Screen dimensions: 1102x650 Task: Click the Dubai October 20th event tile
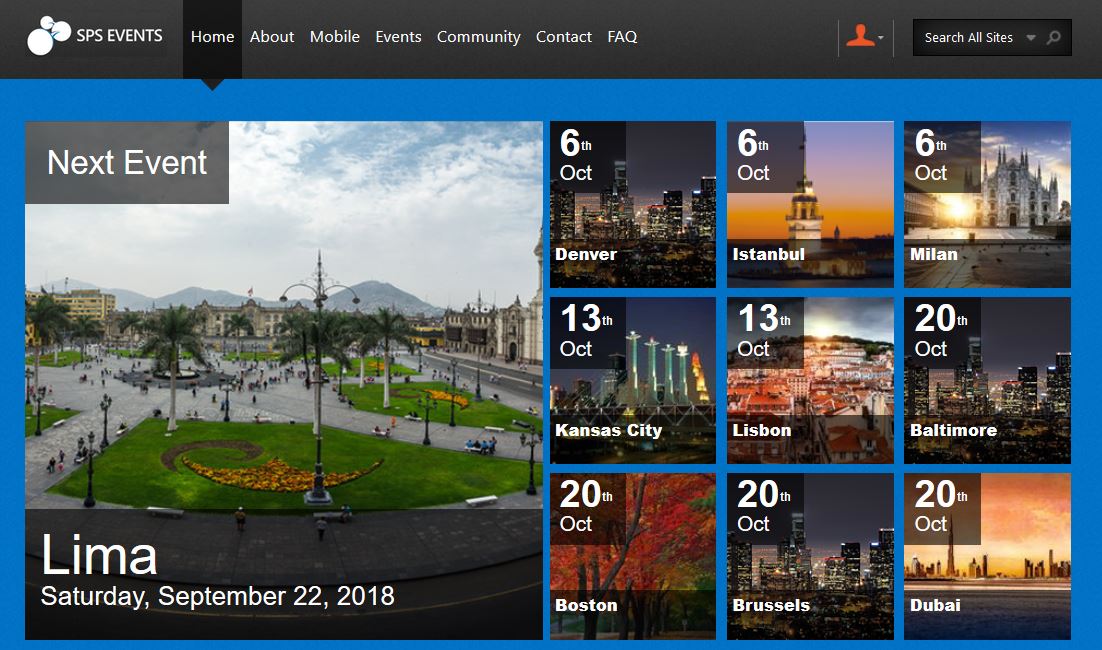click(x=986, y=556)
